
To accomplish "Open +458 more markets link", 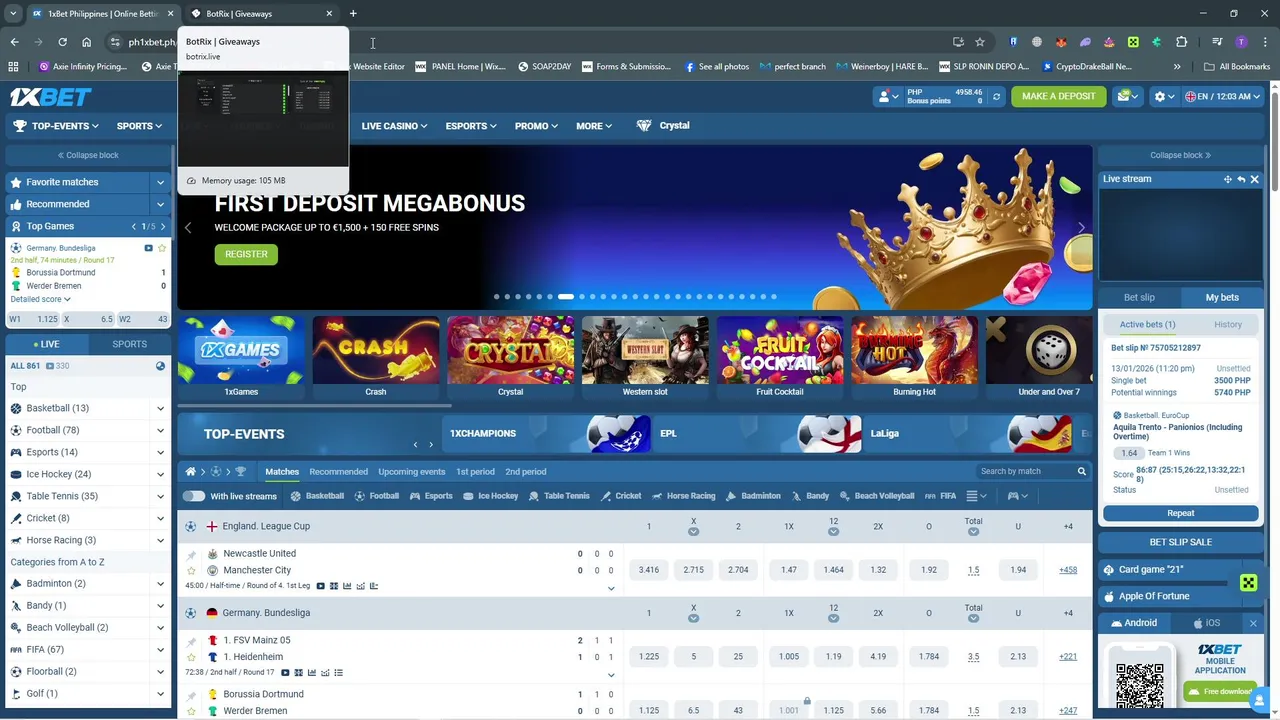I will [x=1068, y=570].
